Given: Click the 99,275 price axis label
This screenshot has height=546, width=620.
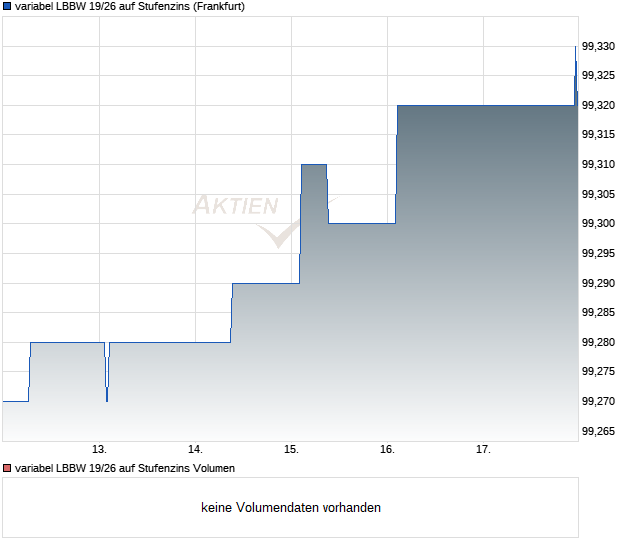Looking at the screenshot, I should [x=598, y=371].
